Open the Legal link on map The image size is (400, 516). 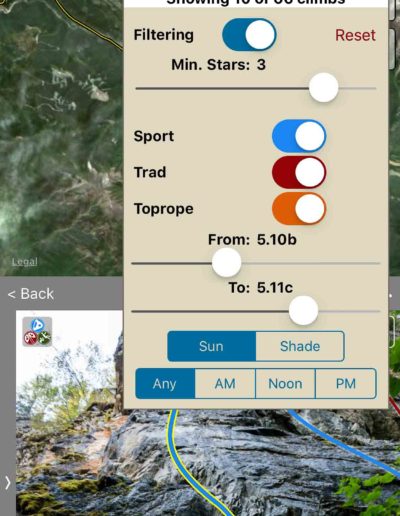point(25,262)
